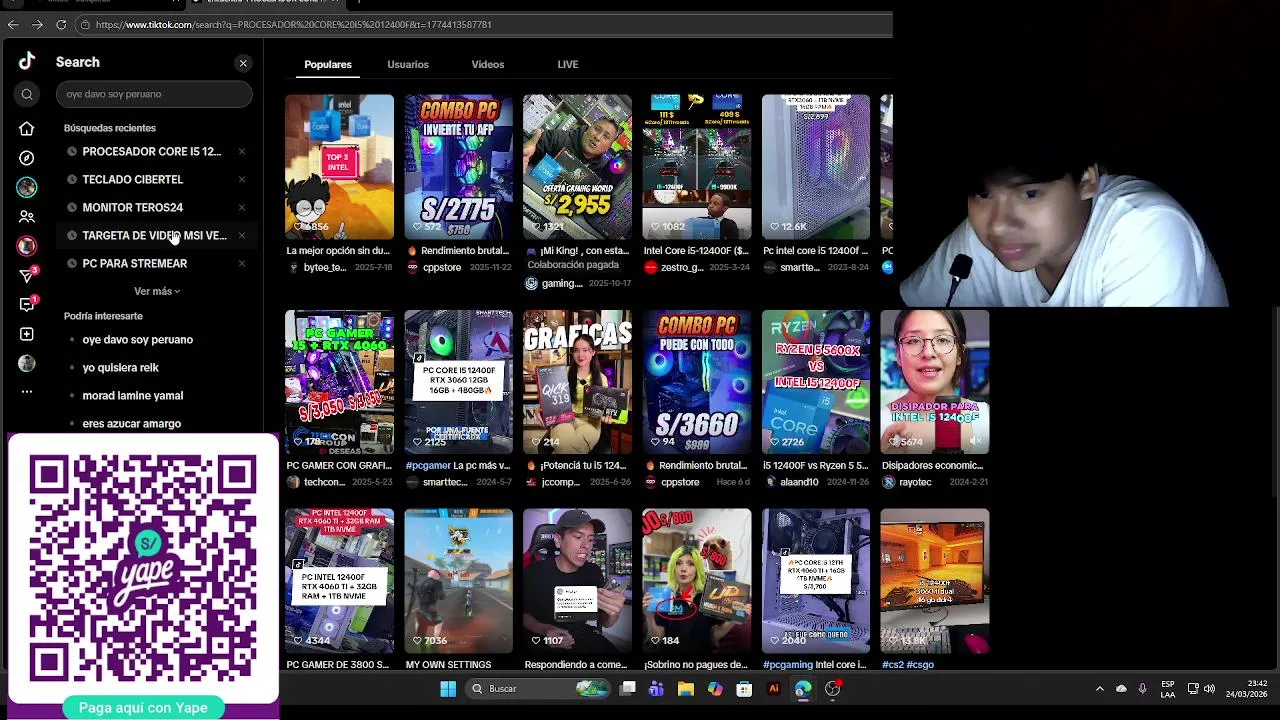
Task: Select suggestion oye davo soy peruano
Action: (138, 340)
